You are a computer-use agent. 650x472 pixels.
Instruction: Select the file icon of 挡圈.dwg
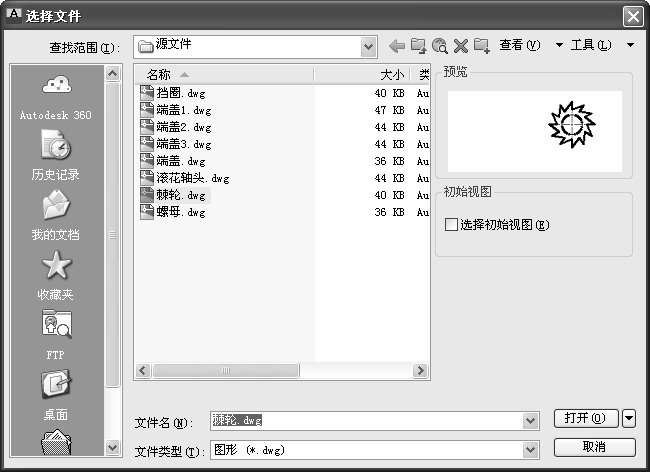(x=147, y=92)
